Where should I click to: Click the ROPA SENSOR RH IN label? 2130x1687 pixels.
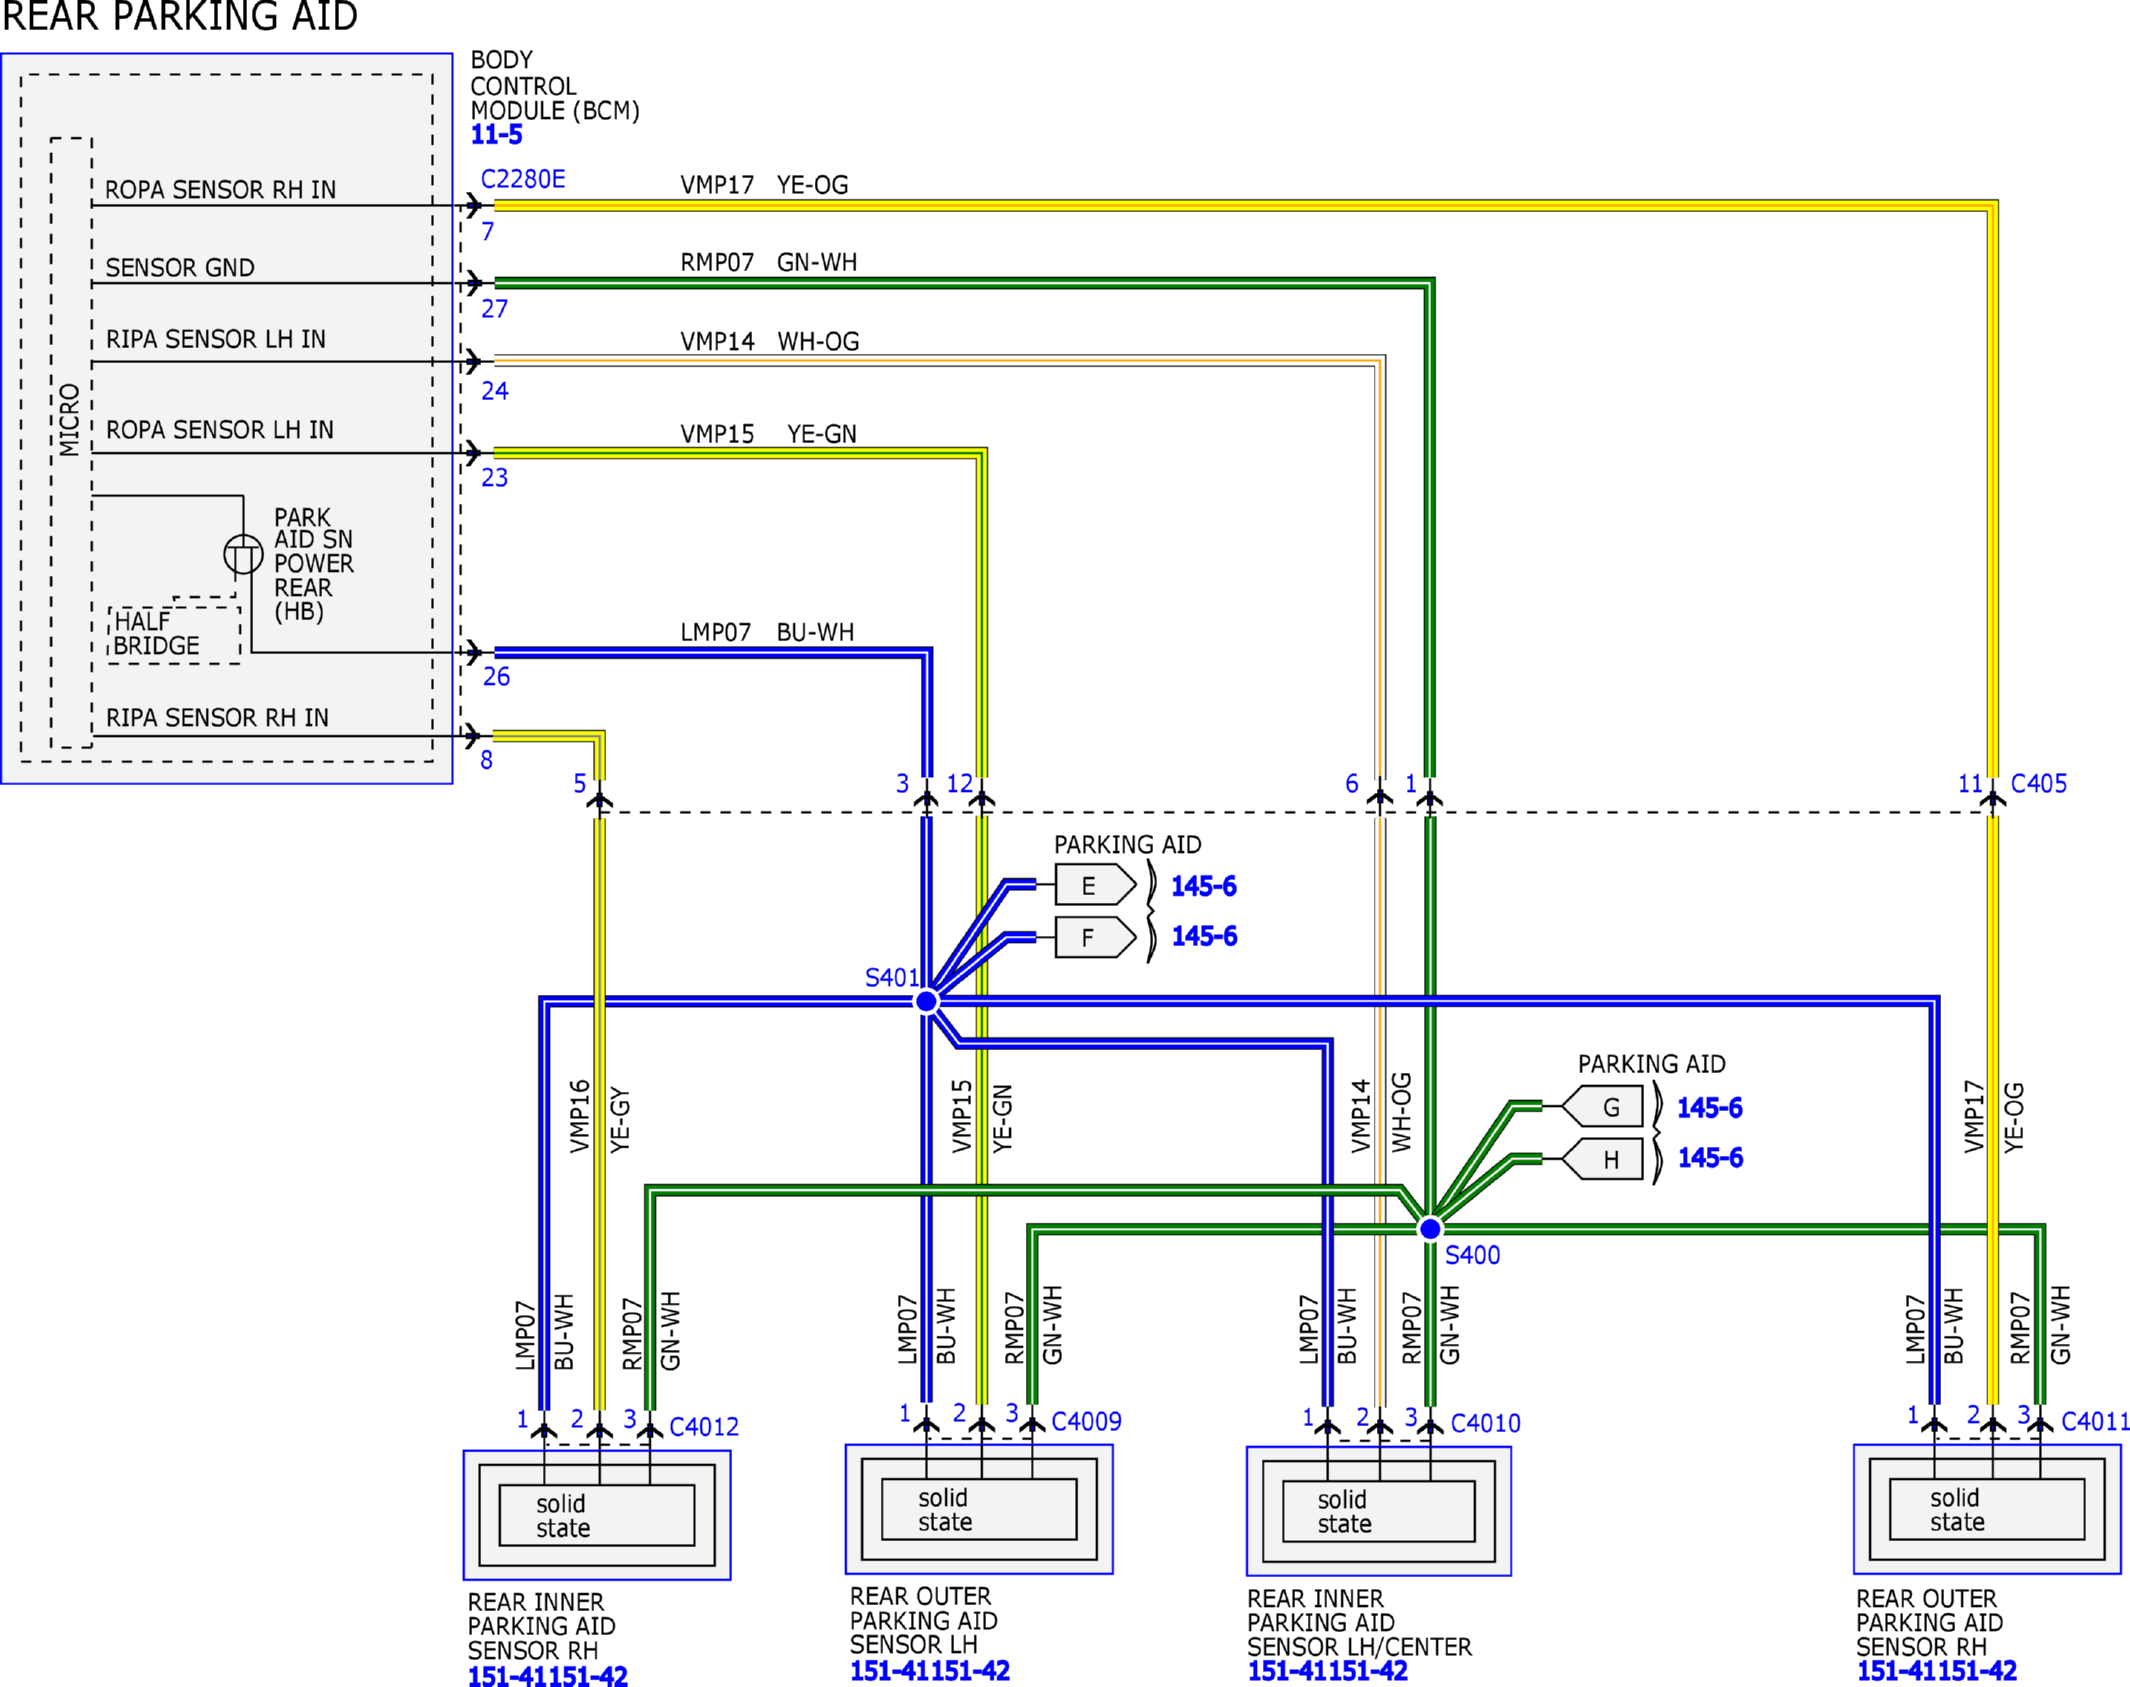[220, 189]
